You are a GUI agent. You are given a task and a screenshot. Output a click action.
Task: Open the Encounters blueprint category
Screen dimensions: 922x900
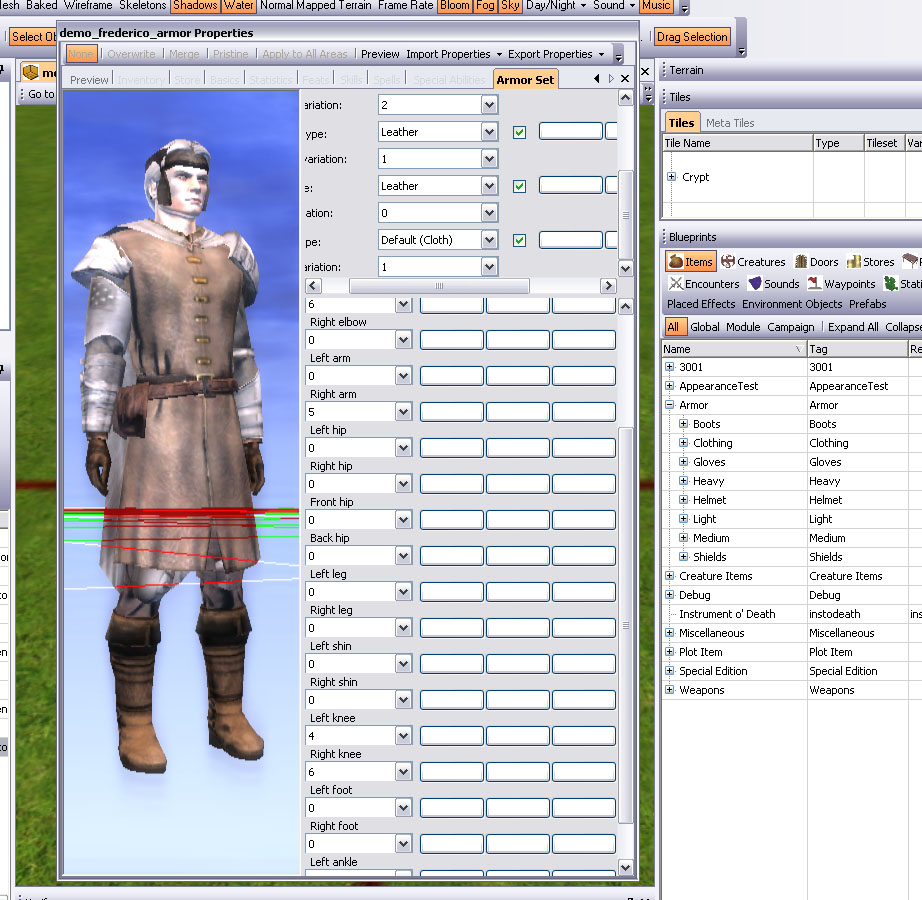[704, 284]
